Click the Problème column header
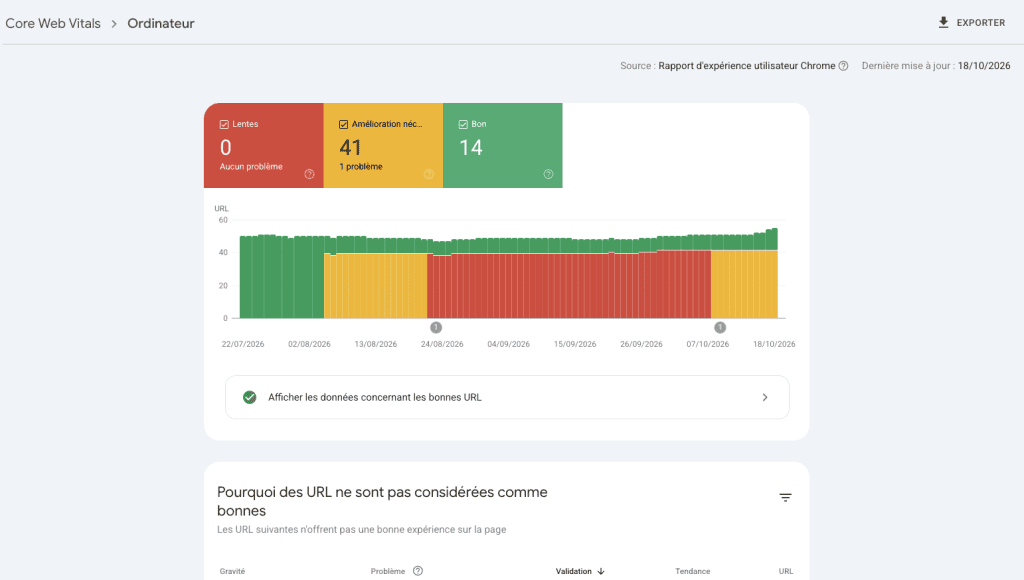Image resolution: width=1024 pixels, height=580 pixels. click(388, 572)
